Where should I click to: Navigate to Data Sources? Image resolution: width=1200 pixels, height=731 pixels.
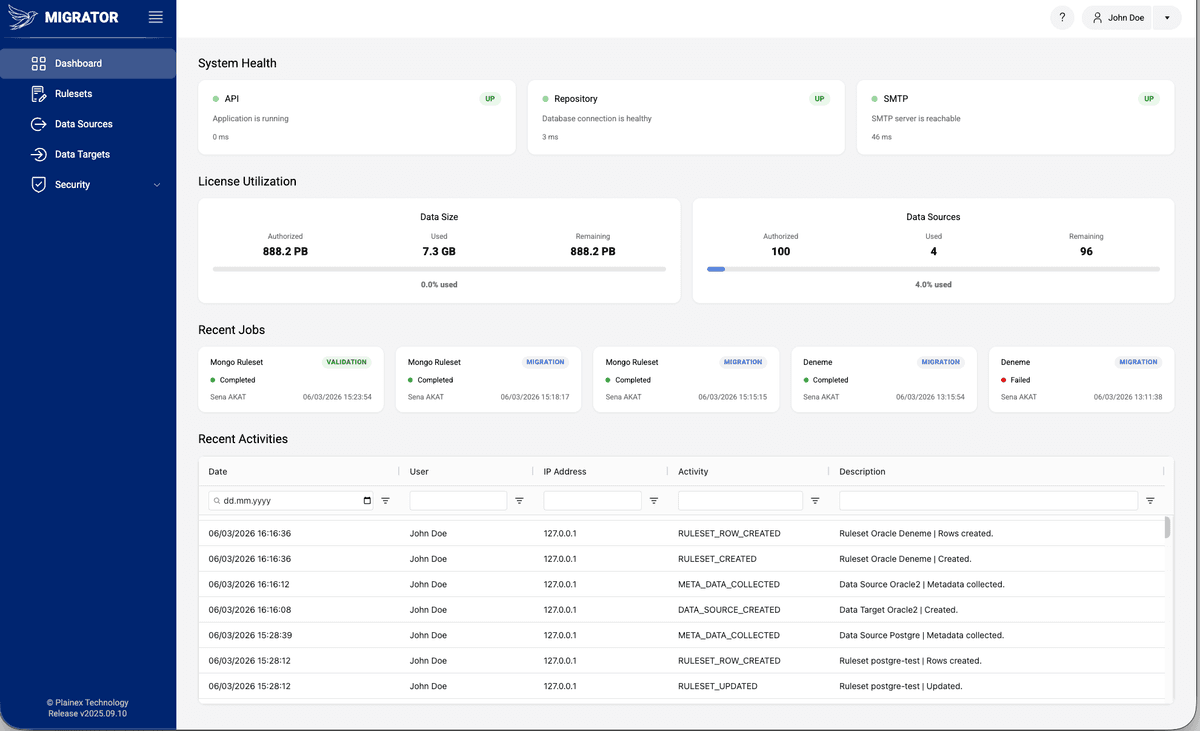88,124
